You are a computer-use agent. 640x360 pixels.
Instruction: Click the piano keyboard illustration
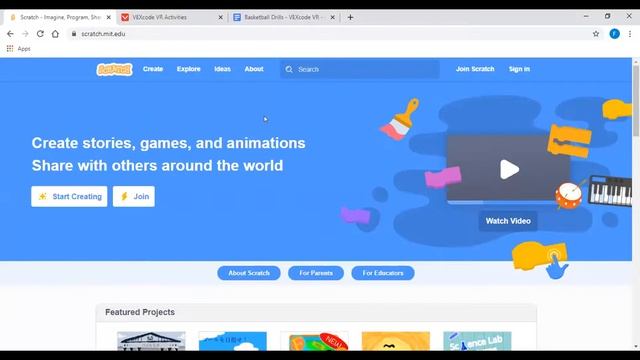(x=610, y=191)
